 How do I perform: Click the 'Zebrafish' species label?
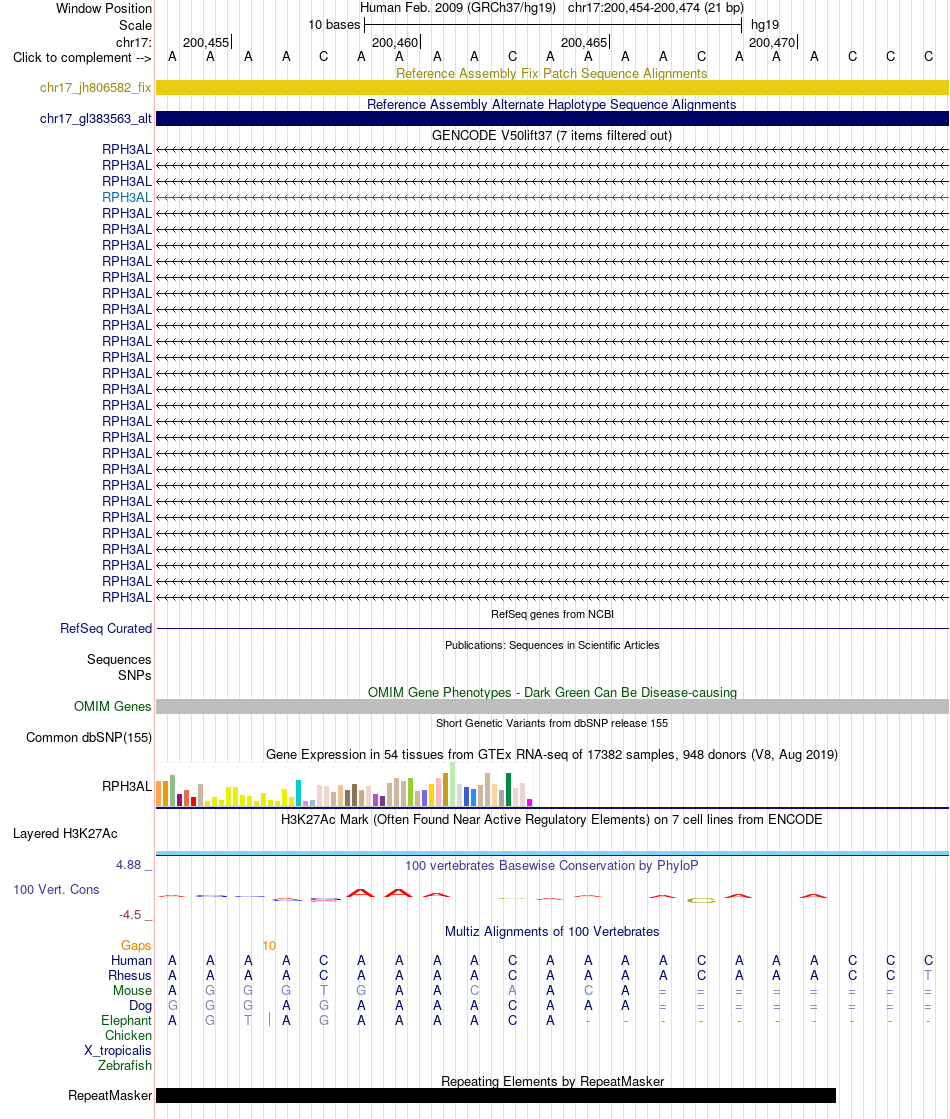click(125, 1065)
